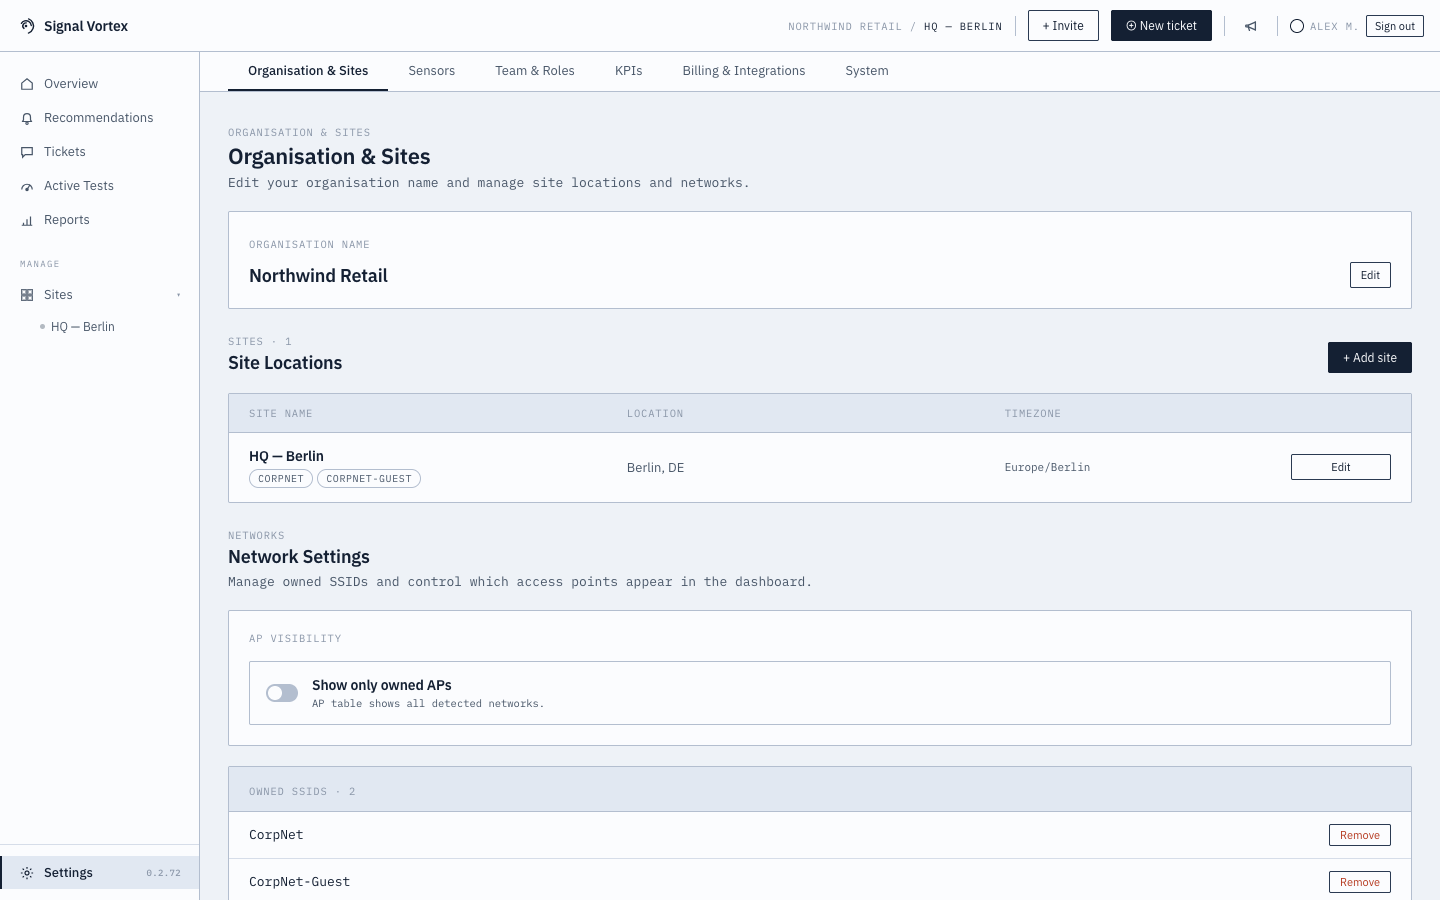This screenshot has height=900, width=1440.
Task: Click the Invite button
Action: point(1063,26)
